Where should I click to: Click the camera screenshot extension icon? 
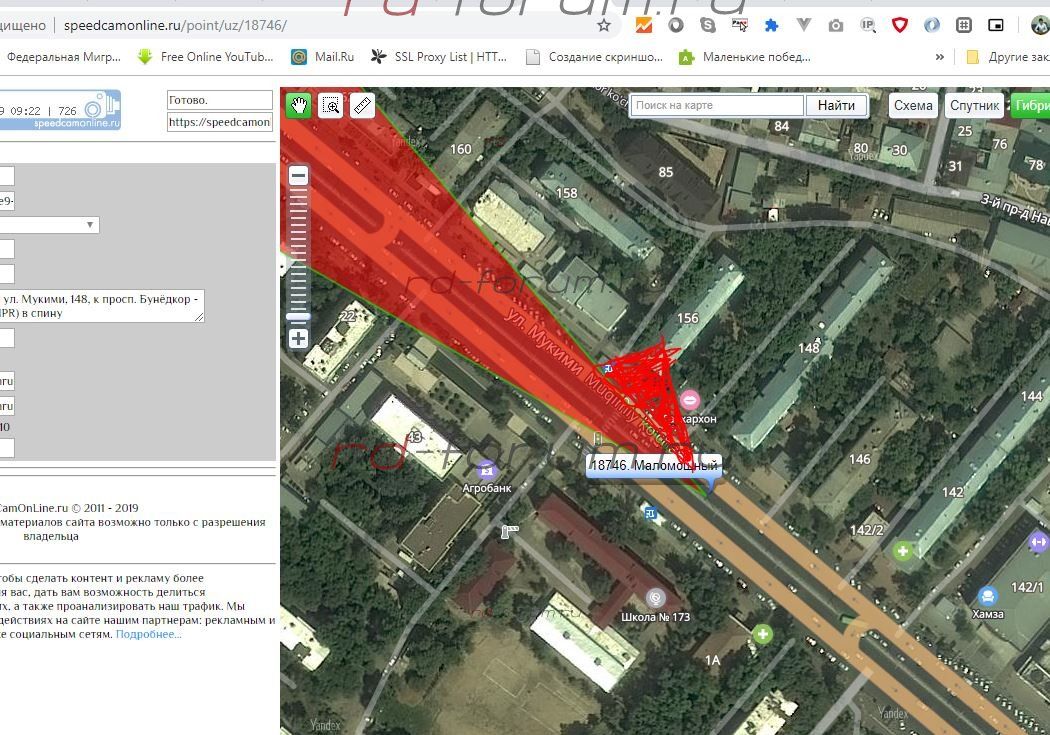pyautogui.click(x=836, y=25)
